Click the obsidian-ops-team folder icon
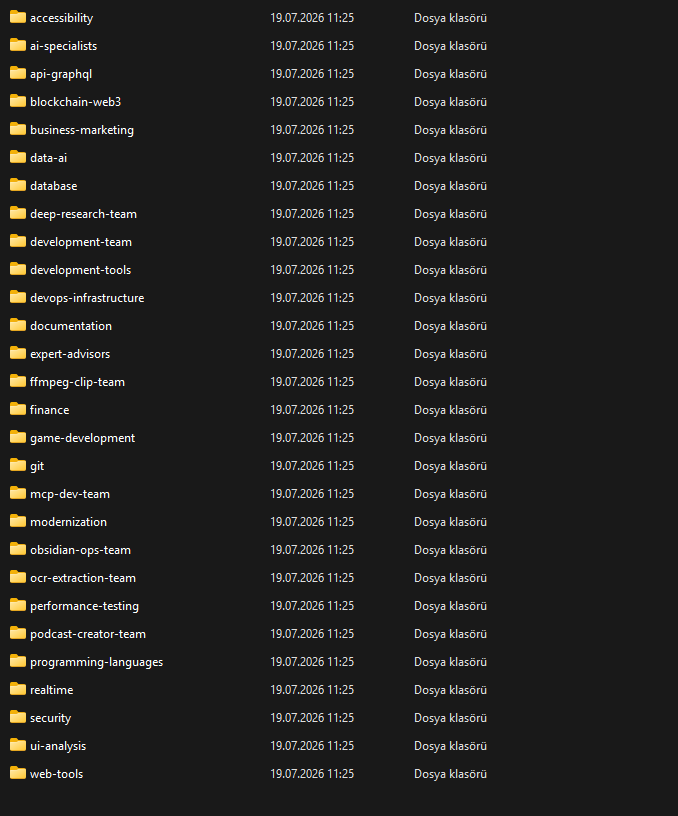This screenshot has width=678, height=816. [x=18, y=550]
